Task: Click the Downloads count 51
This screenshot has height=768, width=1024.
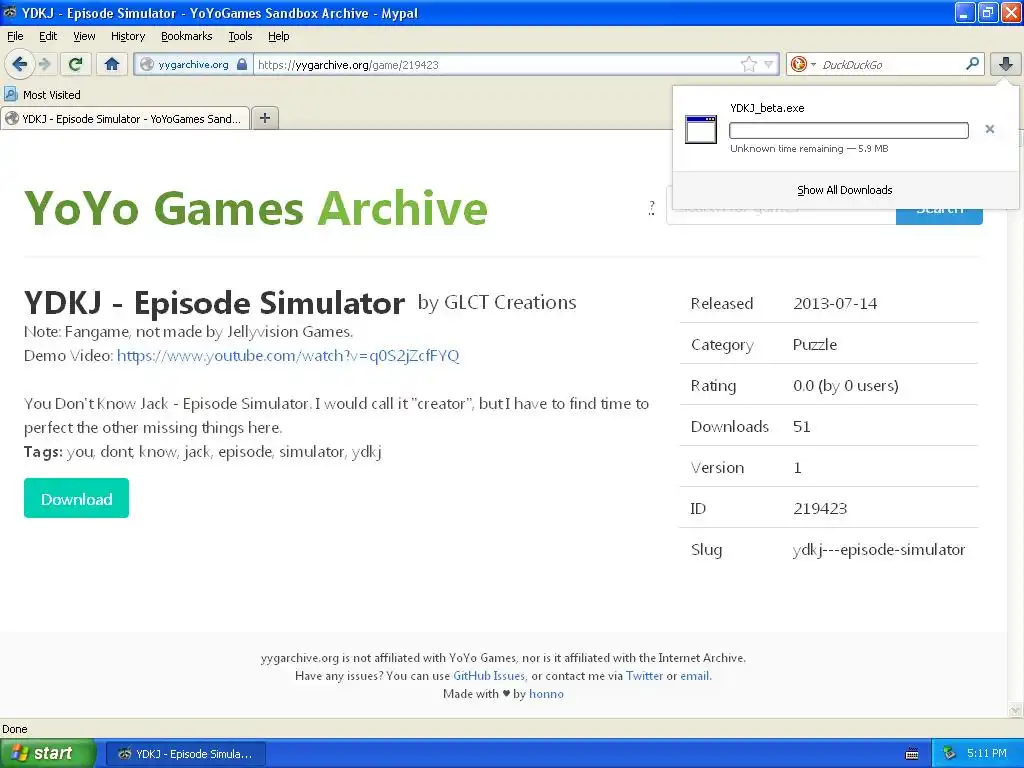Action: pyautogui.click(x=801, y=426)
